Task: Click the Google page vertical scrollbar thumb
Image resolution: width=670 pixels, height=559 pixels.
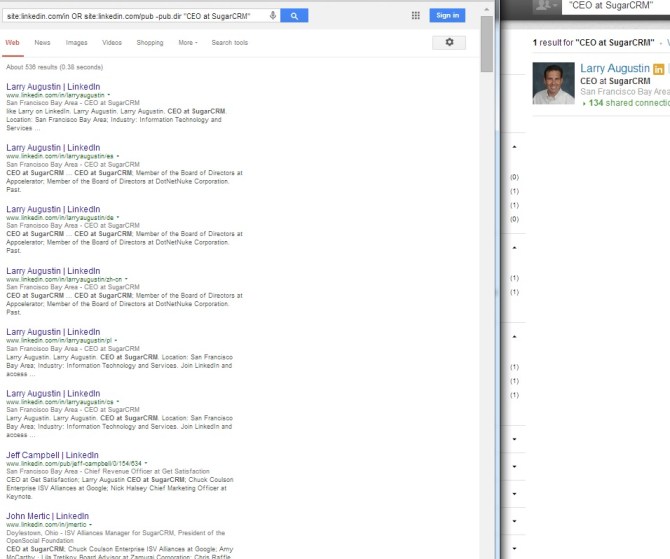Action: (x=487, y=44)
